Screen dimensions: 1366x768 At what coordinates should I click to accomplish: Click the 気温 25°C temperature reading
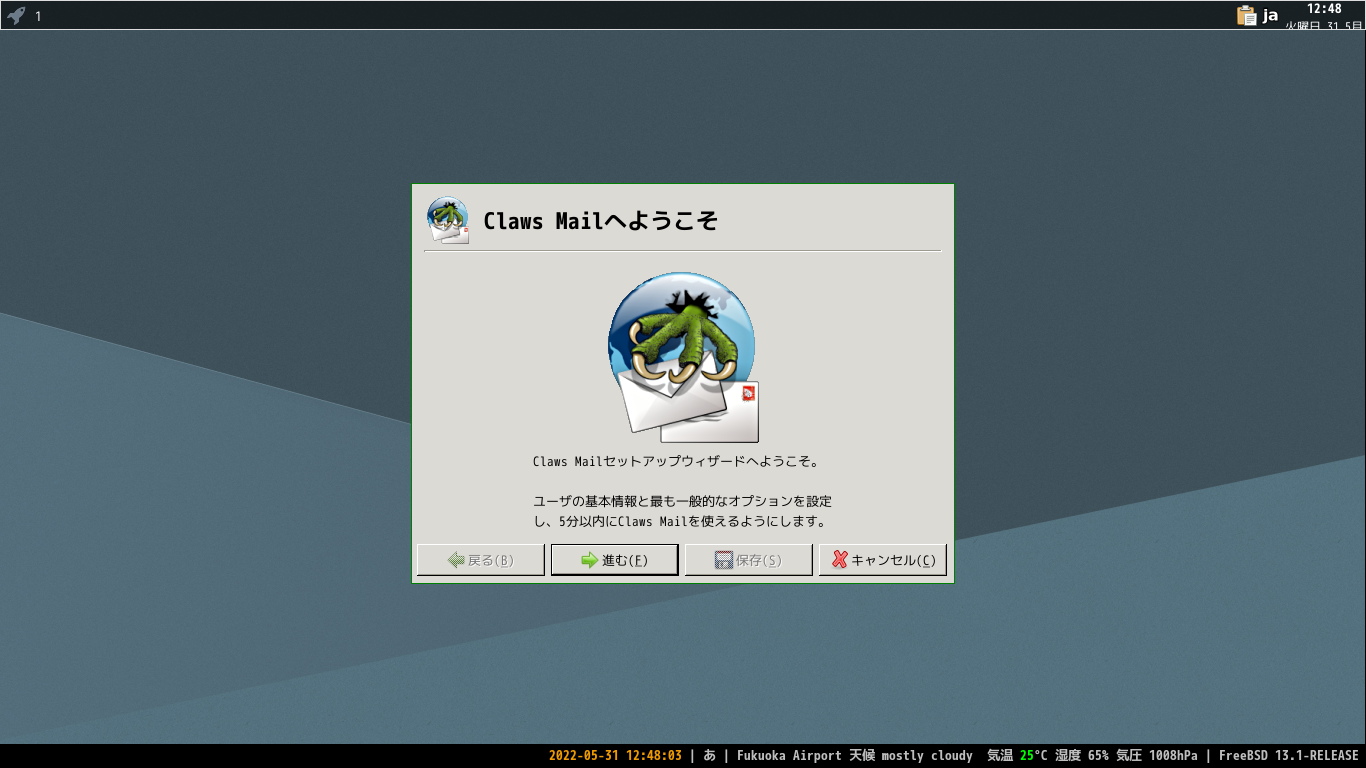[1017, 756]
